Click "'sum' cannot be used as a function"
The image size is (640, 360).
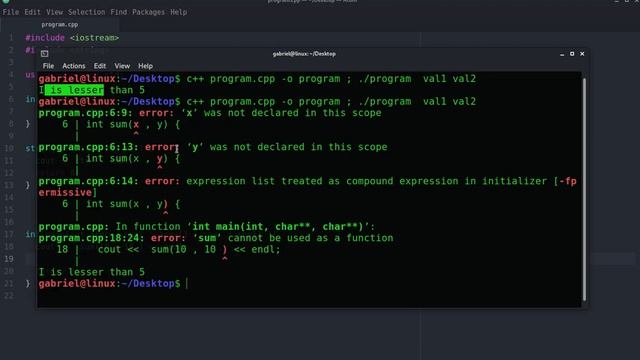pos(293,238)
